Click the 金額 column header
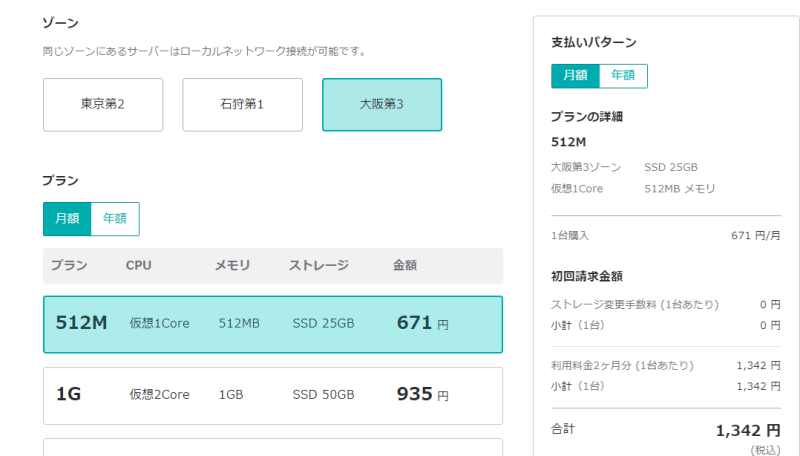The width and height of the screenshot is (800, 456). point(405,265)
